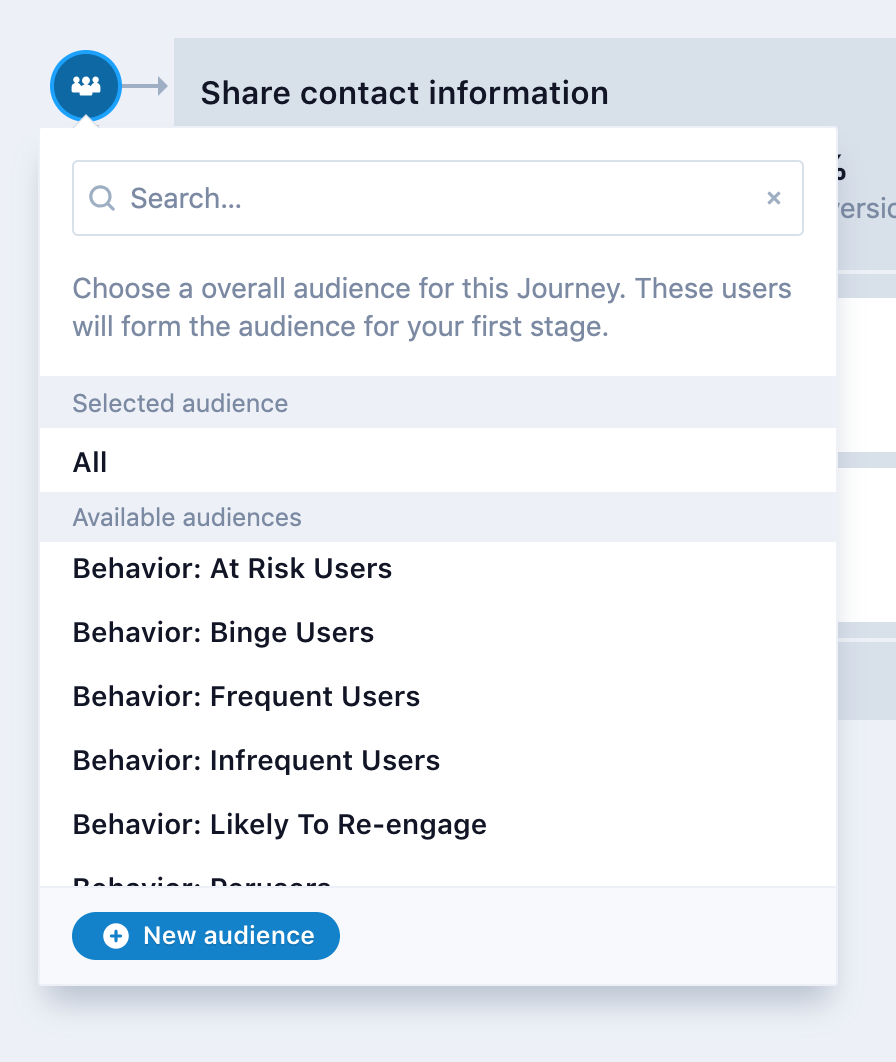Clear the search field with the X
This screenshot has height=1062, width=896.
773,198
